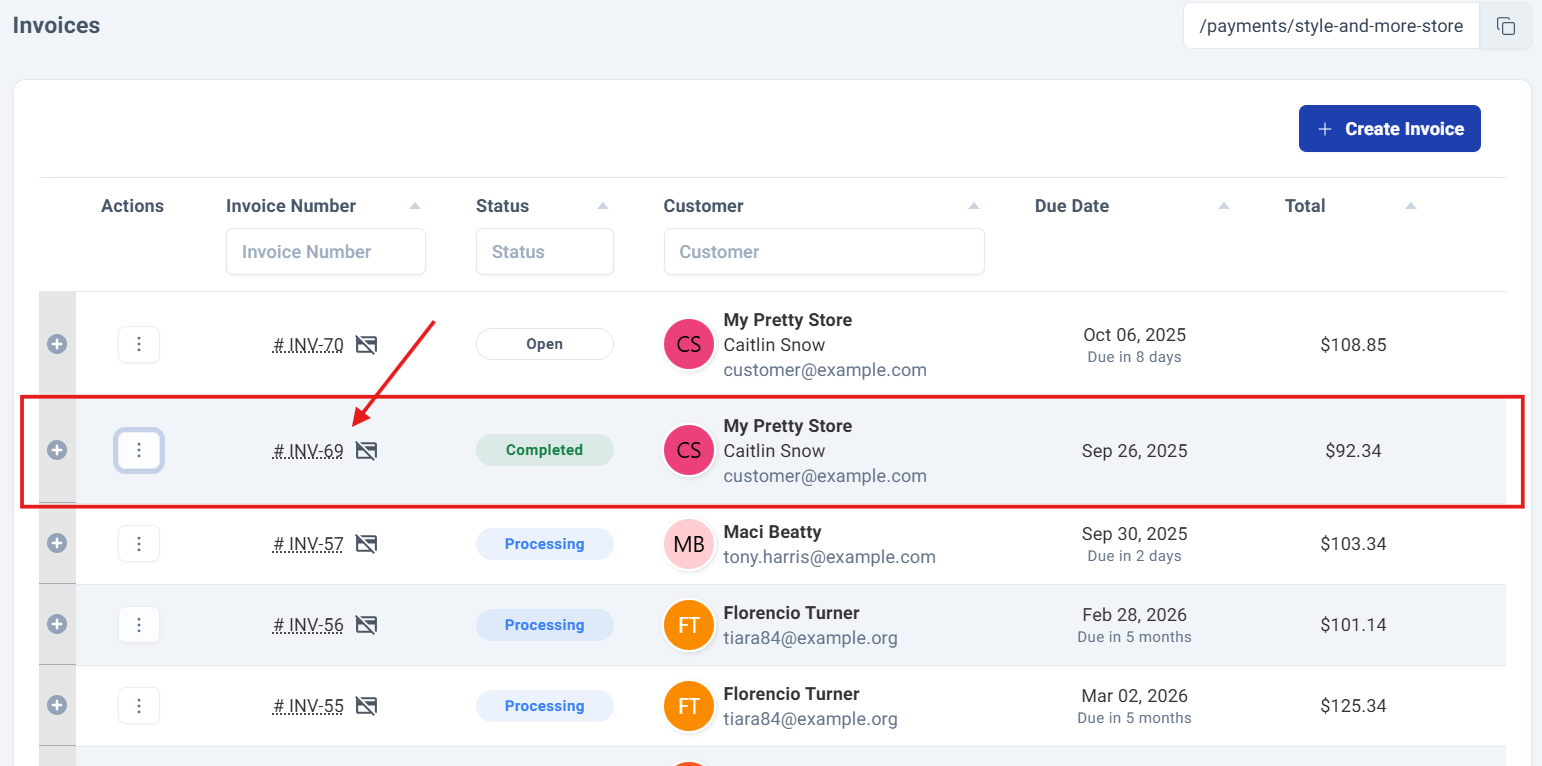Expand the INV-70 row with the plus icon
The height and width of the screenshot is (766, 1542).
click(x=57, y=344)
